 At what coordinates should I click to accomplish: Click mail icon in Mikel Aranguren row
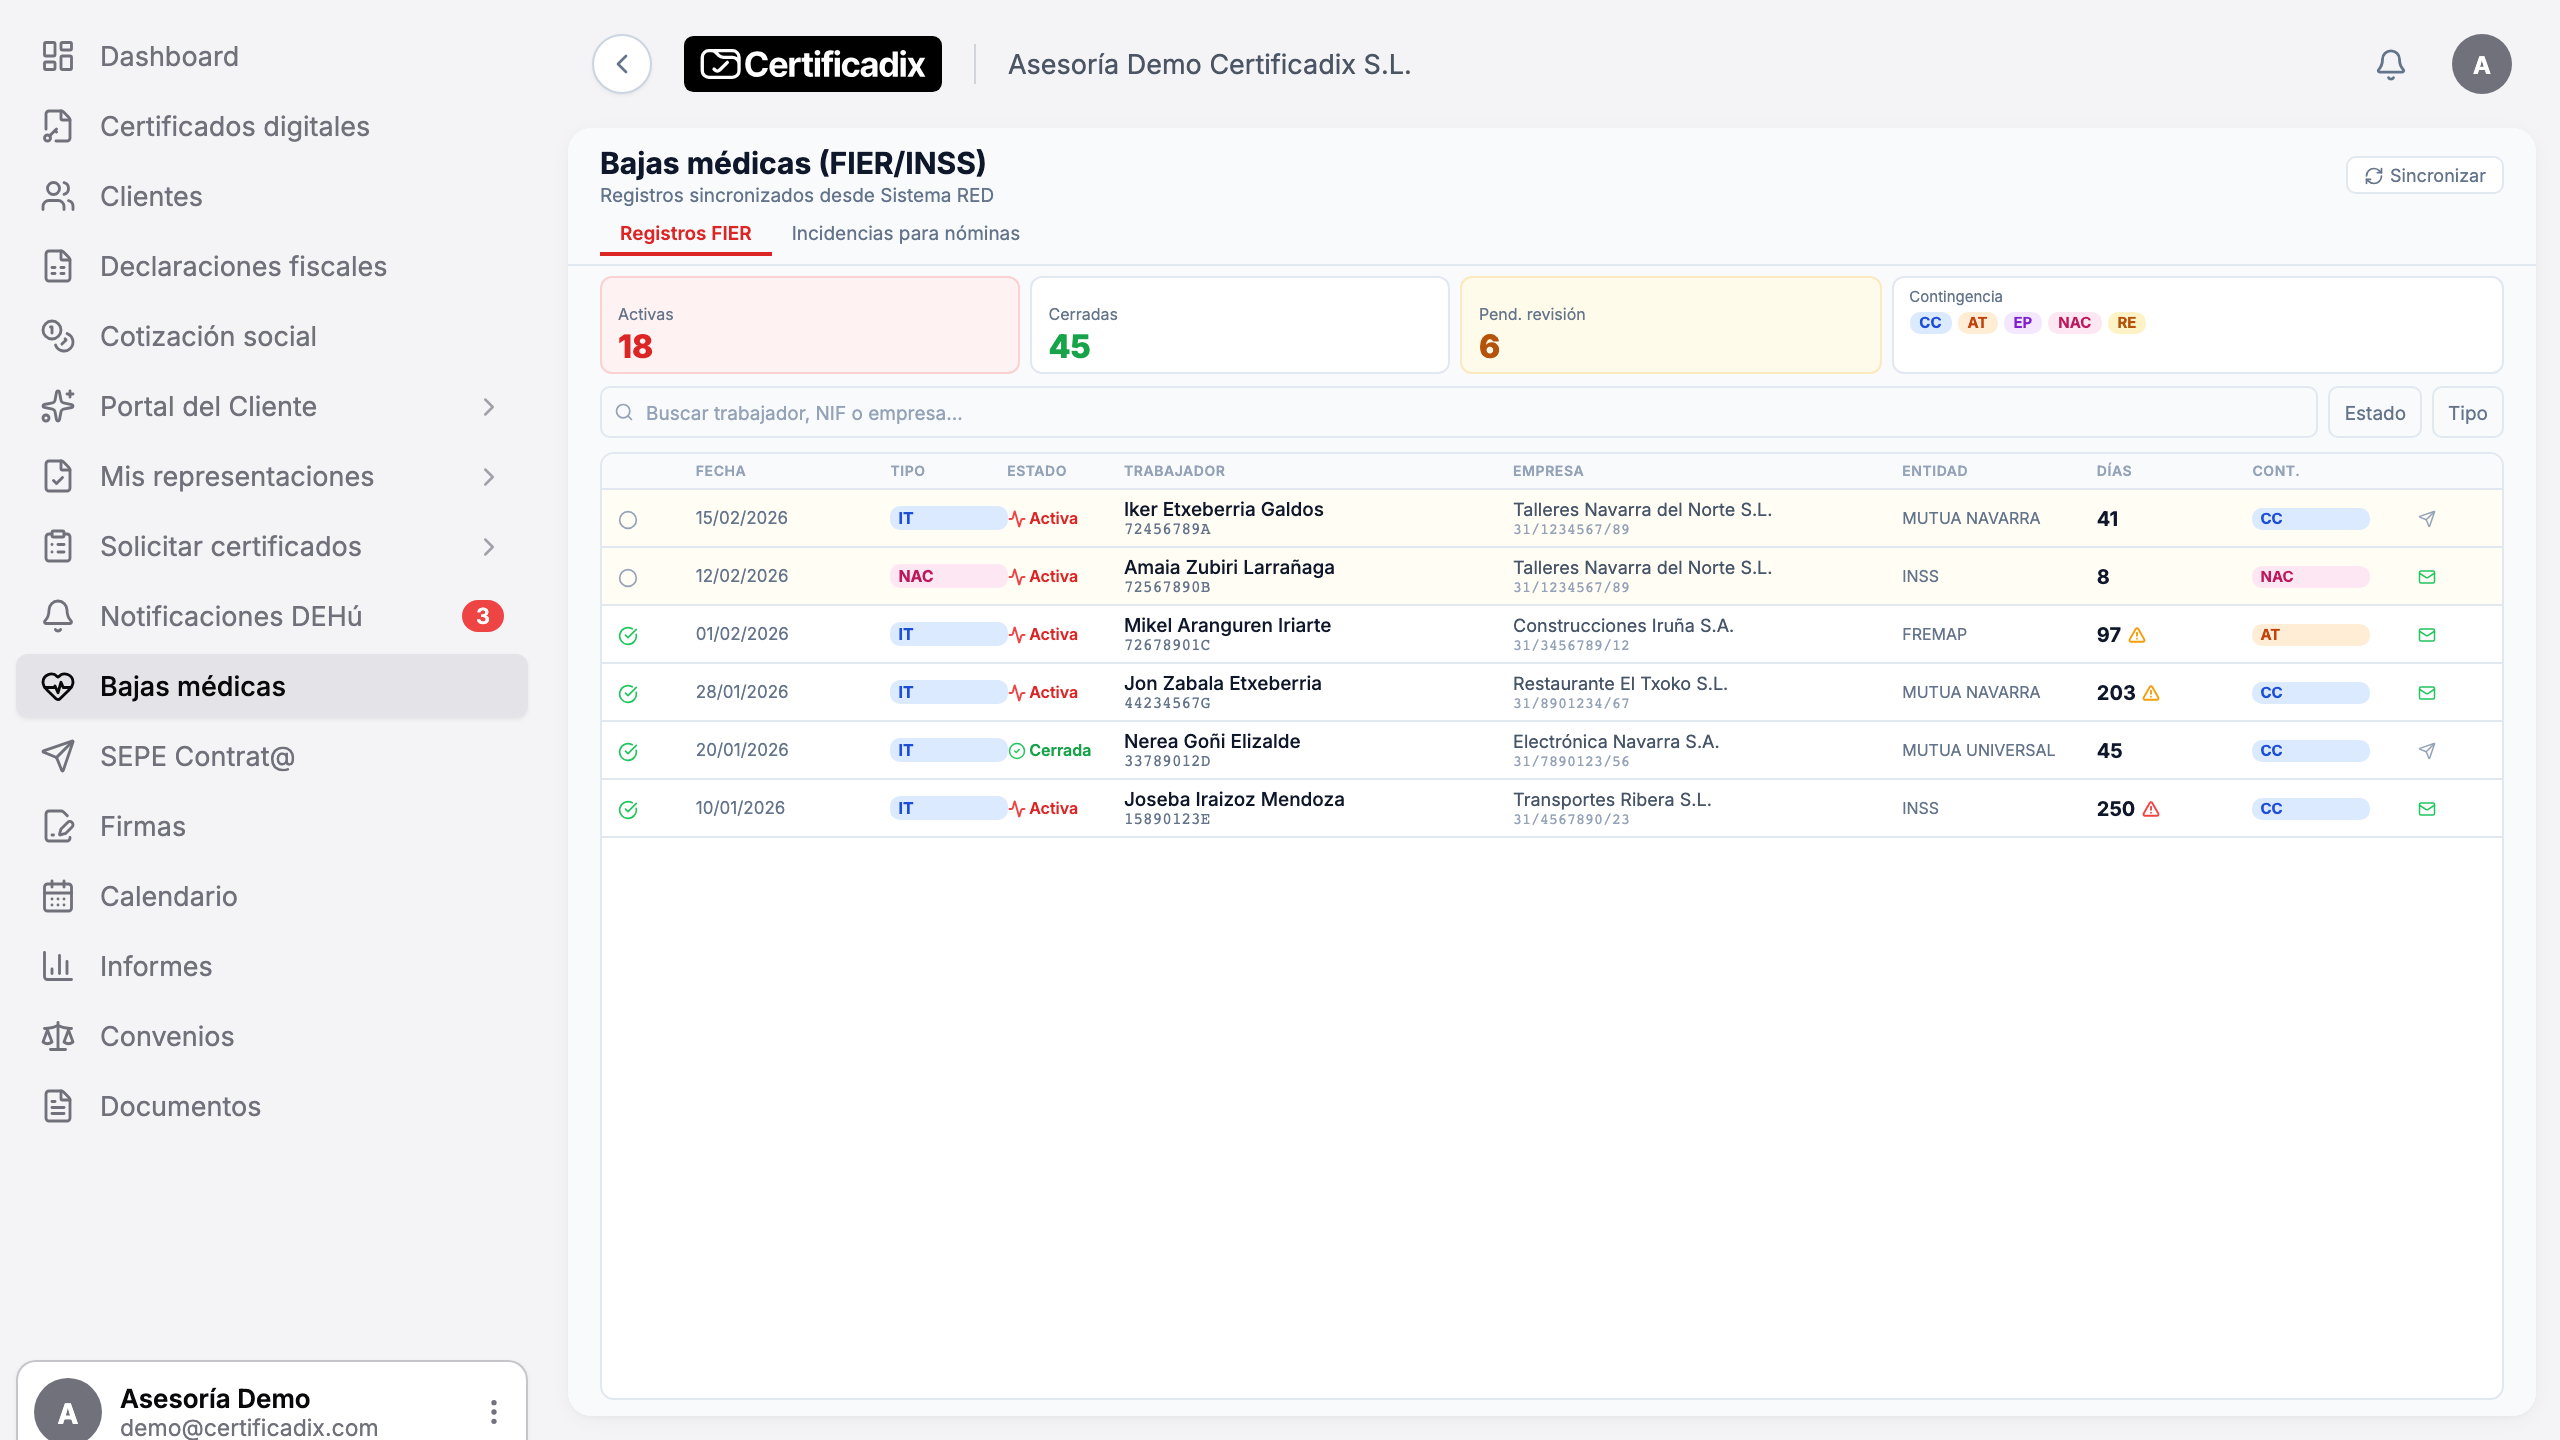(x=2427, y=635)
